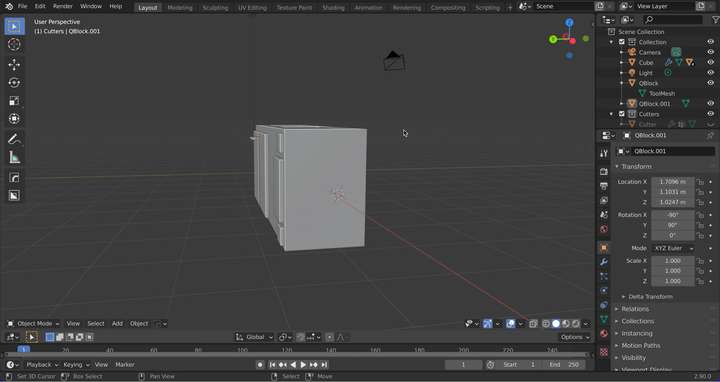The width and height of the screenshot is (720, 382).
Task: Uncheck the Cutters collection checkbox
Action: point(622,114)
